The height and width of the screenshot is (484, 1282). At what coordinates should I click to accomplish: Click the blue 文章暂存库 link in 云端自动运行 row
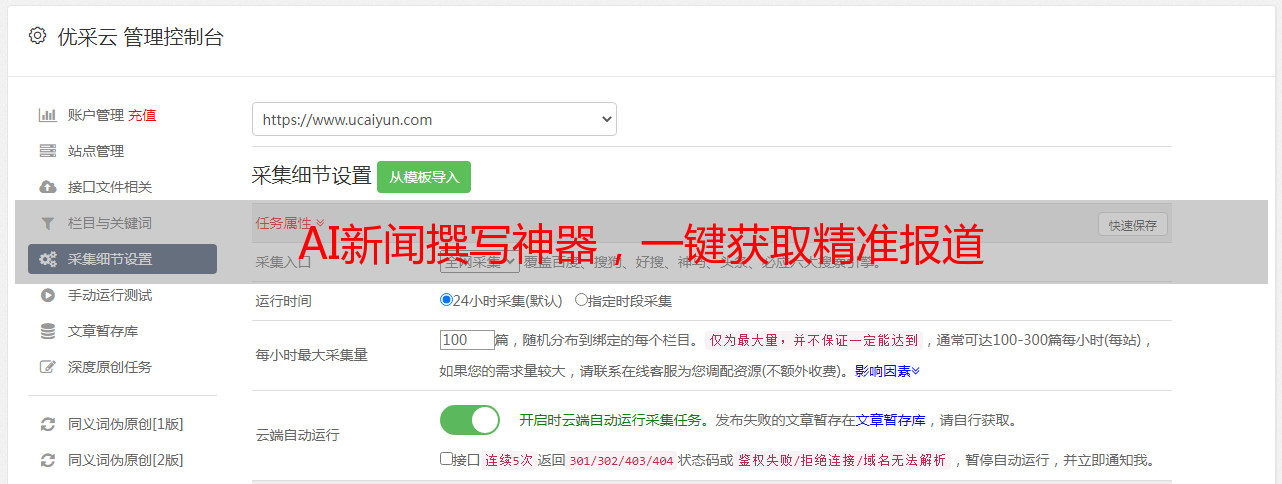coord(891,420)
